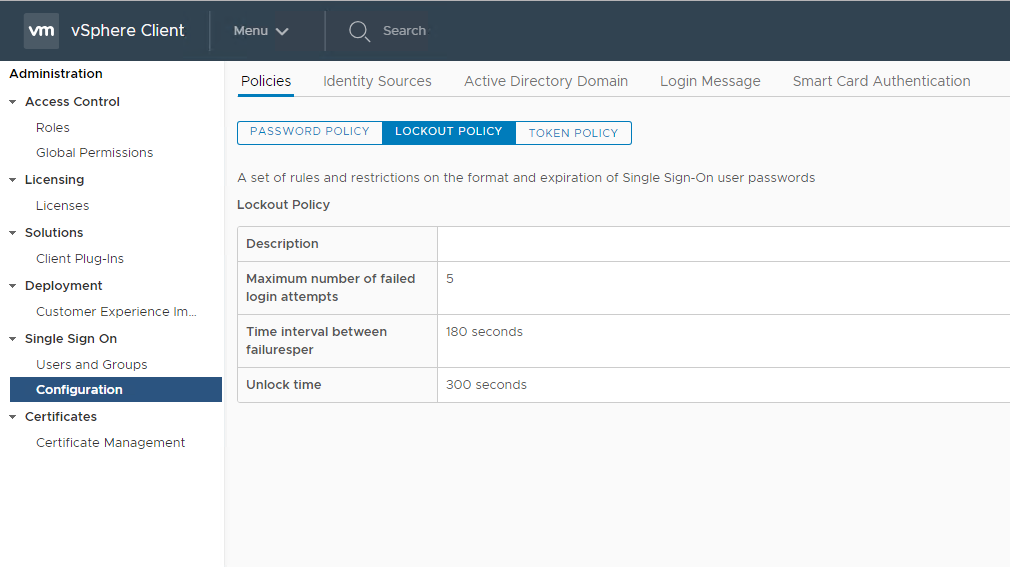The image size is (1010, 567).
Task: Open Client Plug-Ins under Solutions
Action: point(80,259)
